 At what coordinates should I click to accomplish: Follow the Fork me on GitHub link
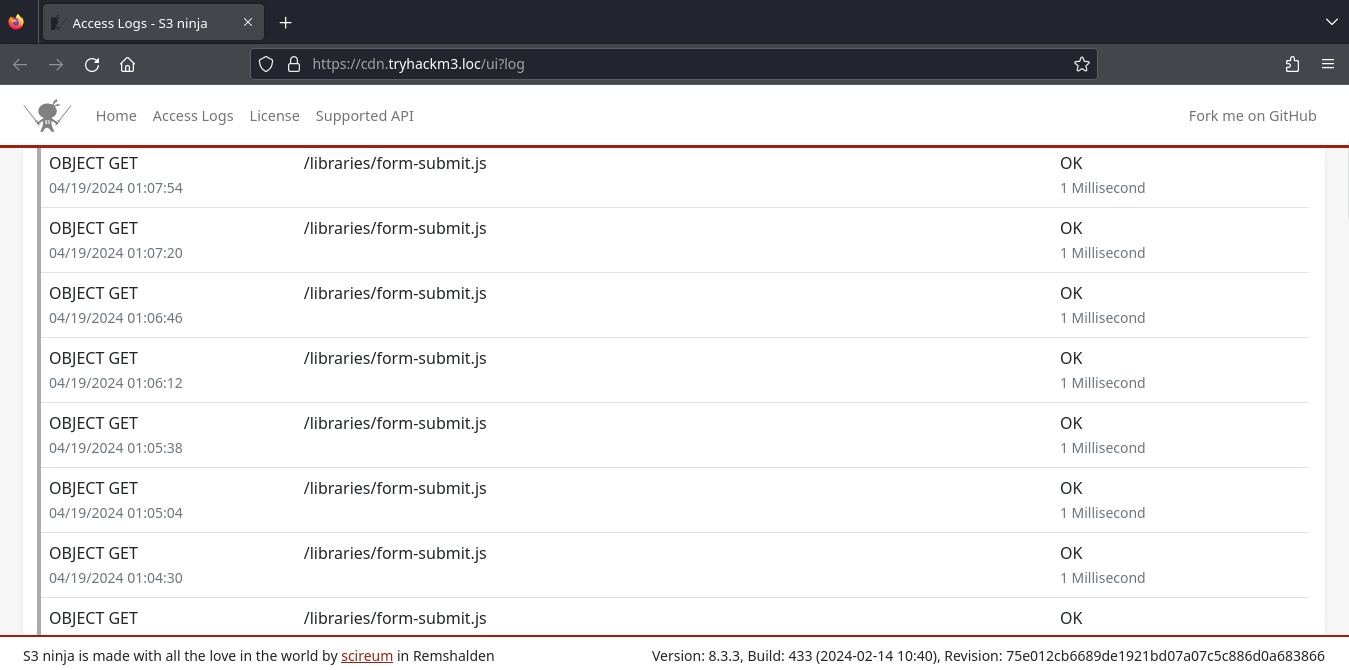(x=1252, y=116)
